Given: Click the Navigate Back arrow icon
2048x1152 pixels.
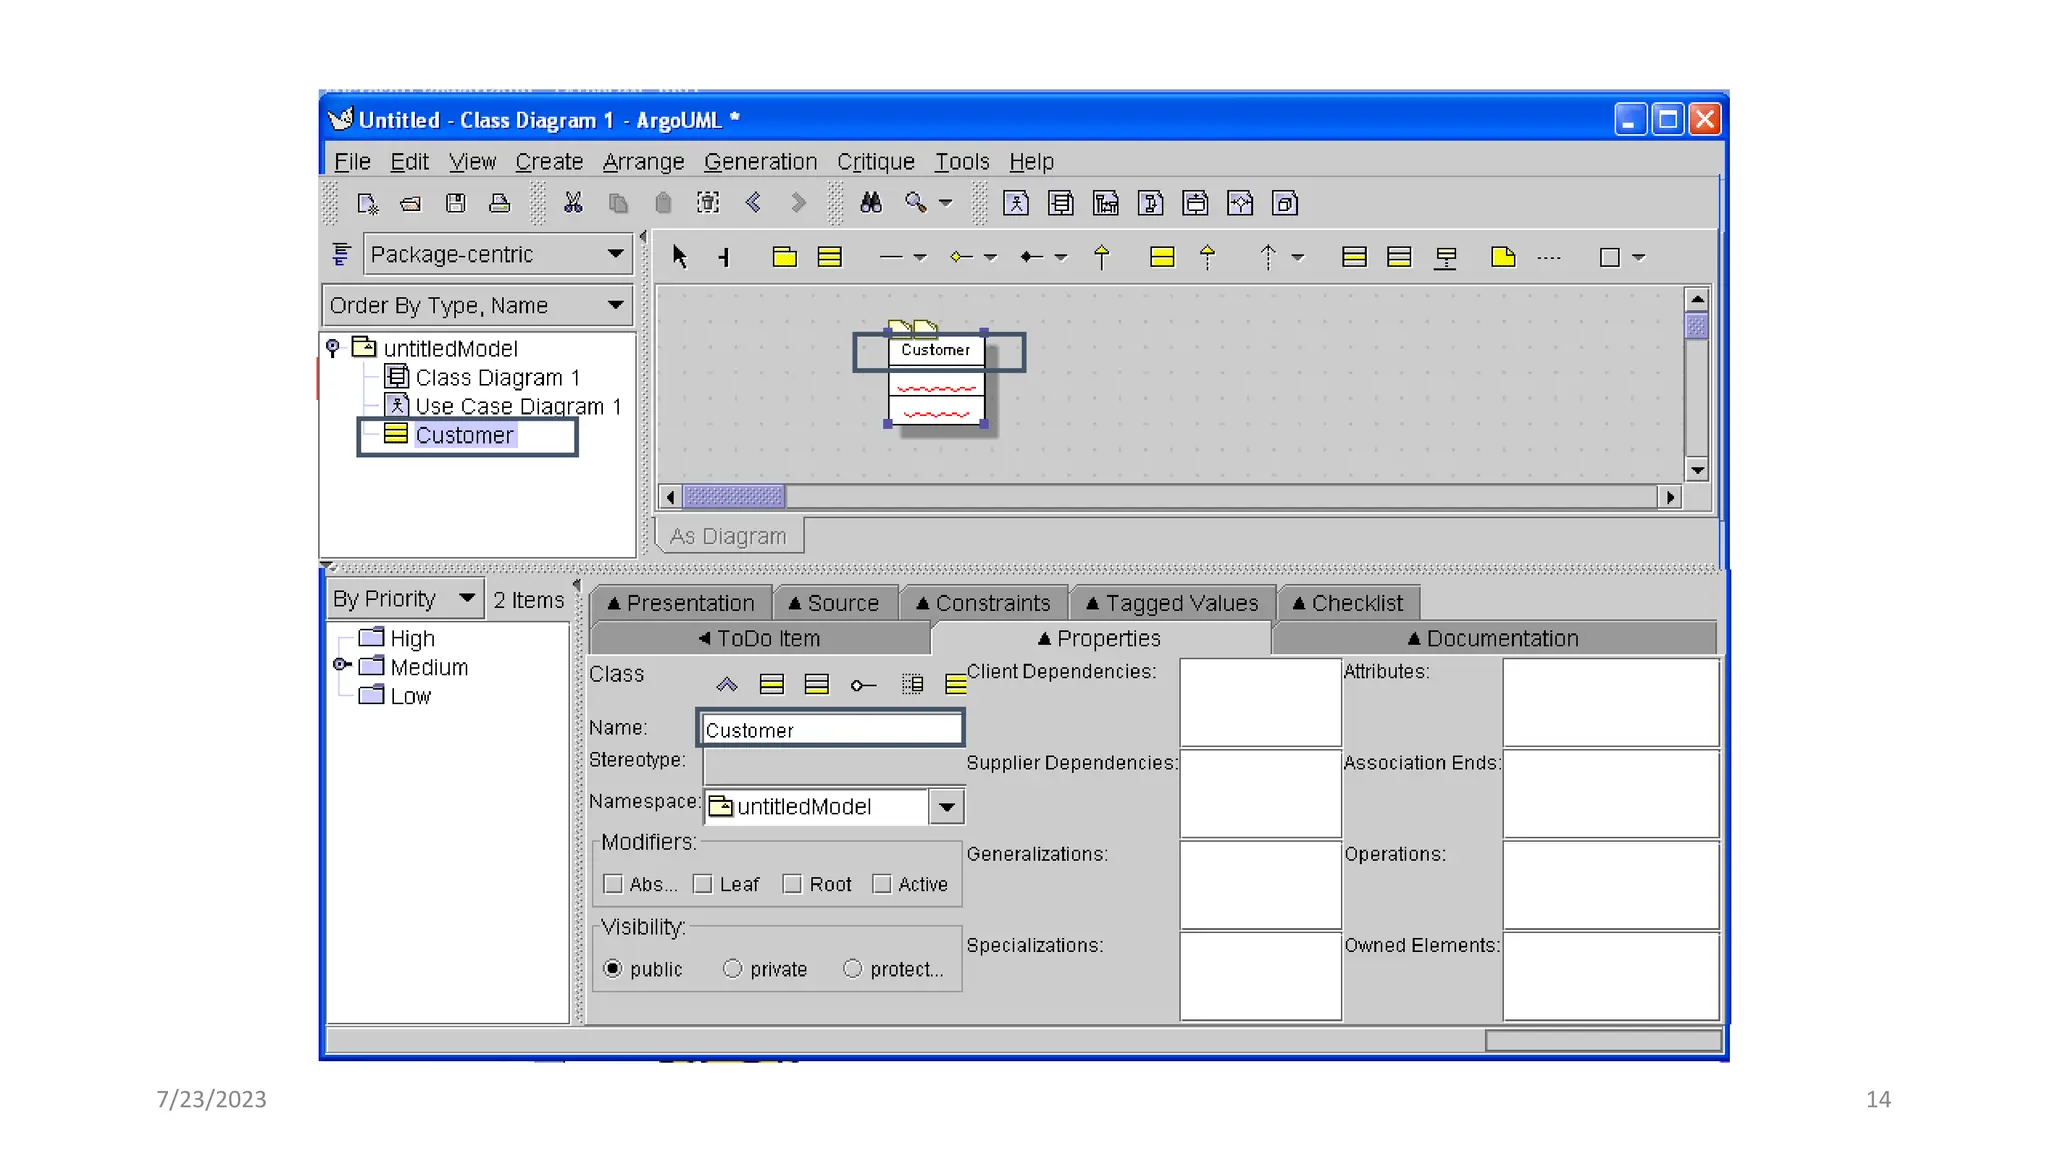Looking at the screenshot, I should [753, 204].
